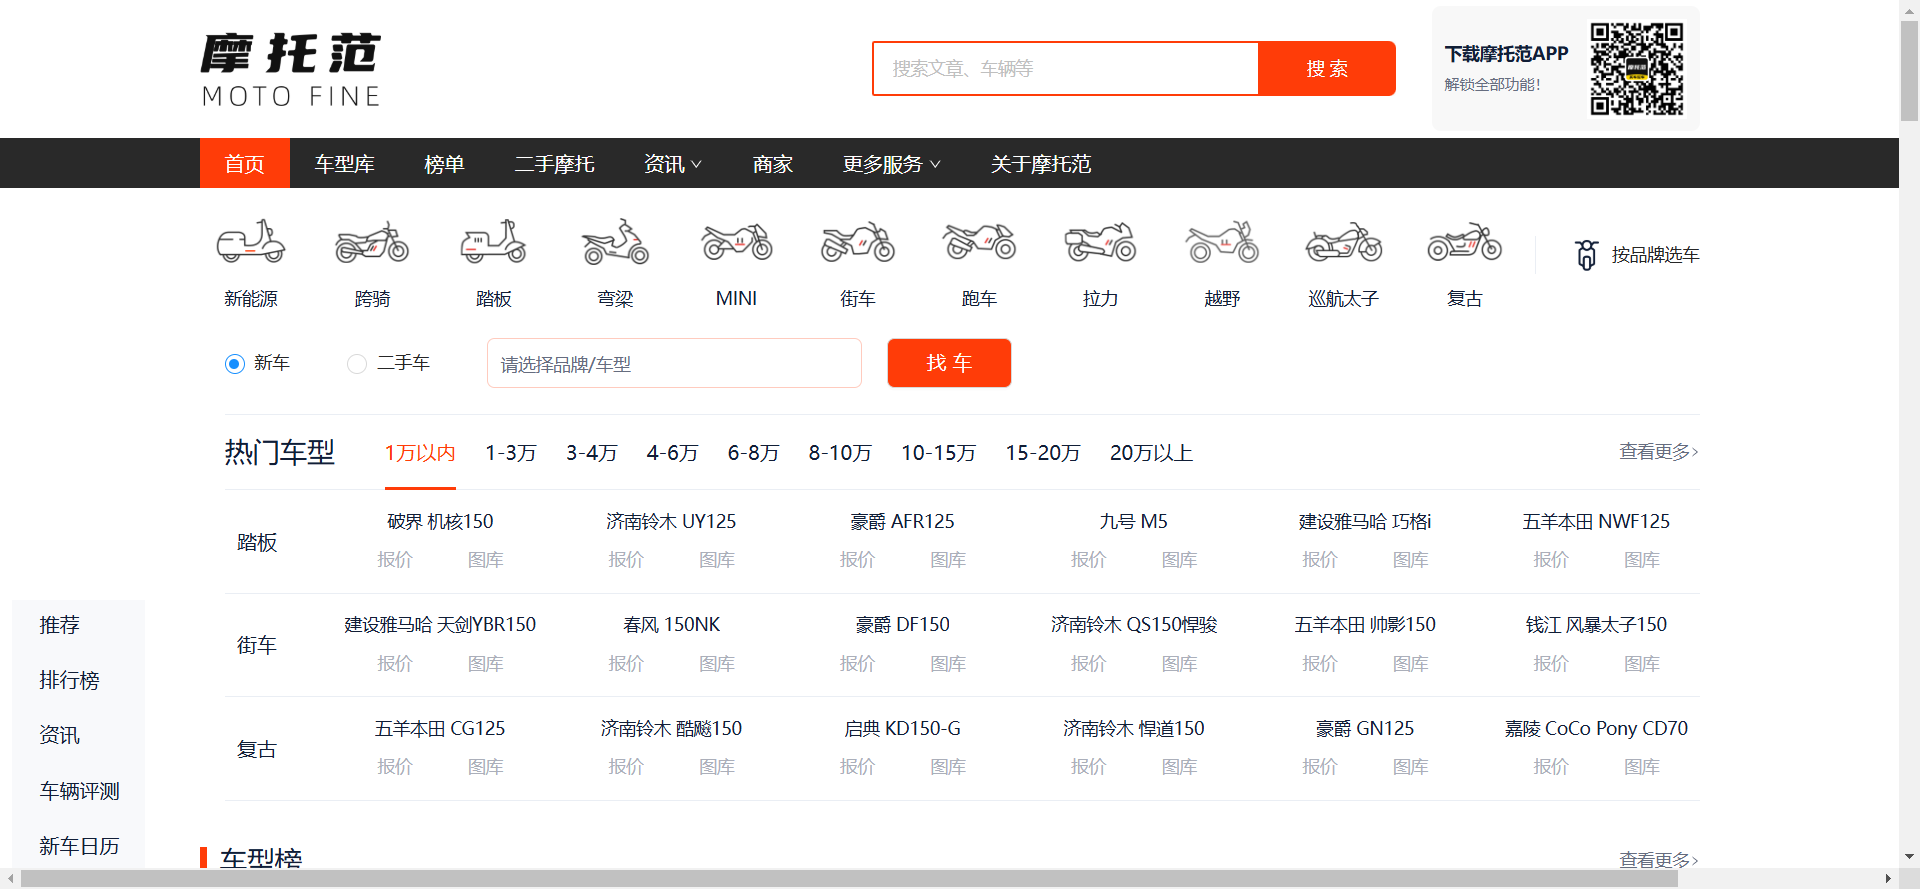Open 图库 under 五羊本田 NWF125

[1642, 560]
